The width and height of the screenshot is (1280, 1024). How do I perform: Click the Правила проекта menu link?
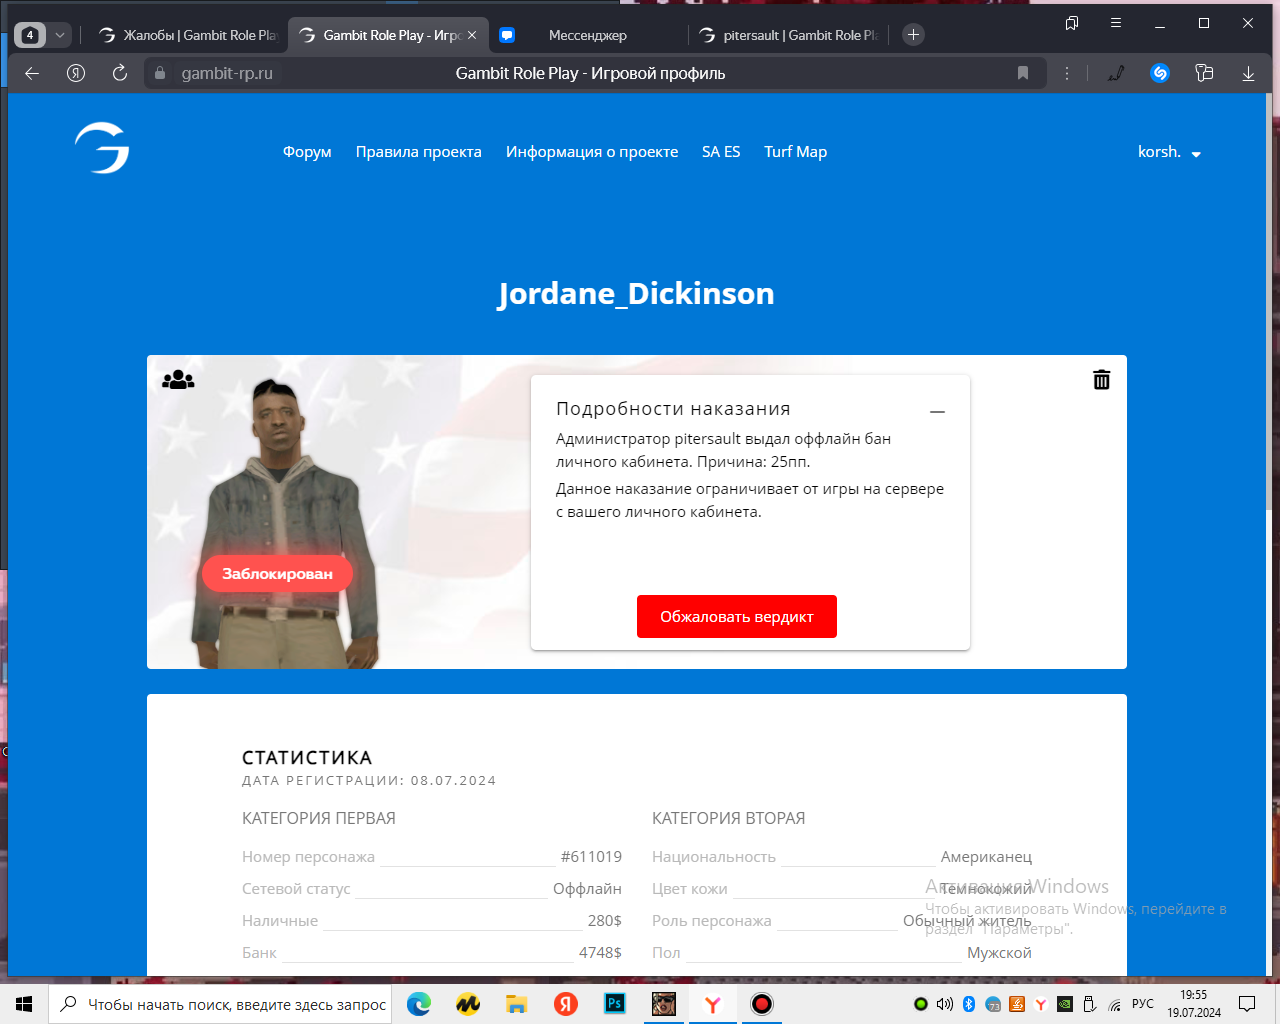click(x=418, y=152)
